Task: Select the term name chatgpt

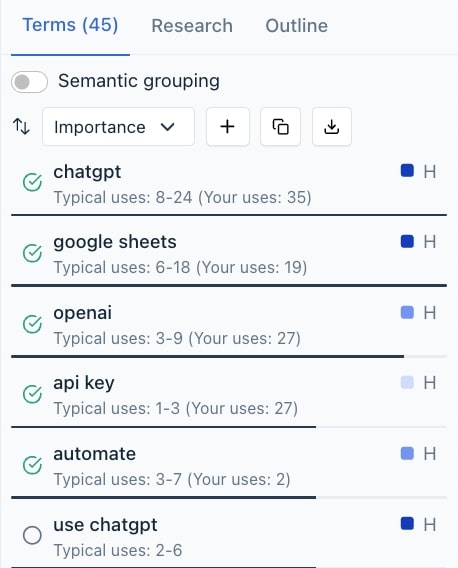Action: 87,172
